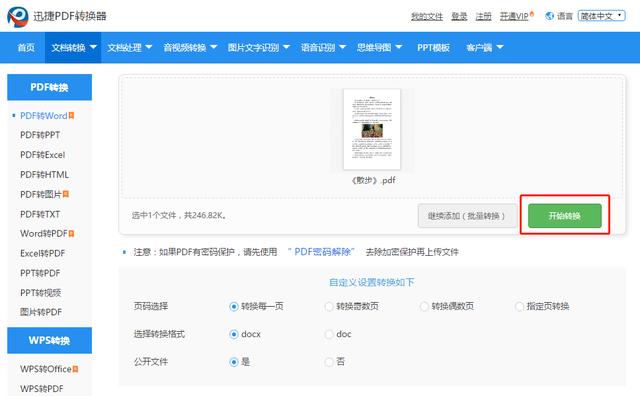Expand the 音视频转换 nav menu
The image size is (640, 396).
[x=190, y=47]
